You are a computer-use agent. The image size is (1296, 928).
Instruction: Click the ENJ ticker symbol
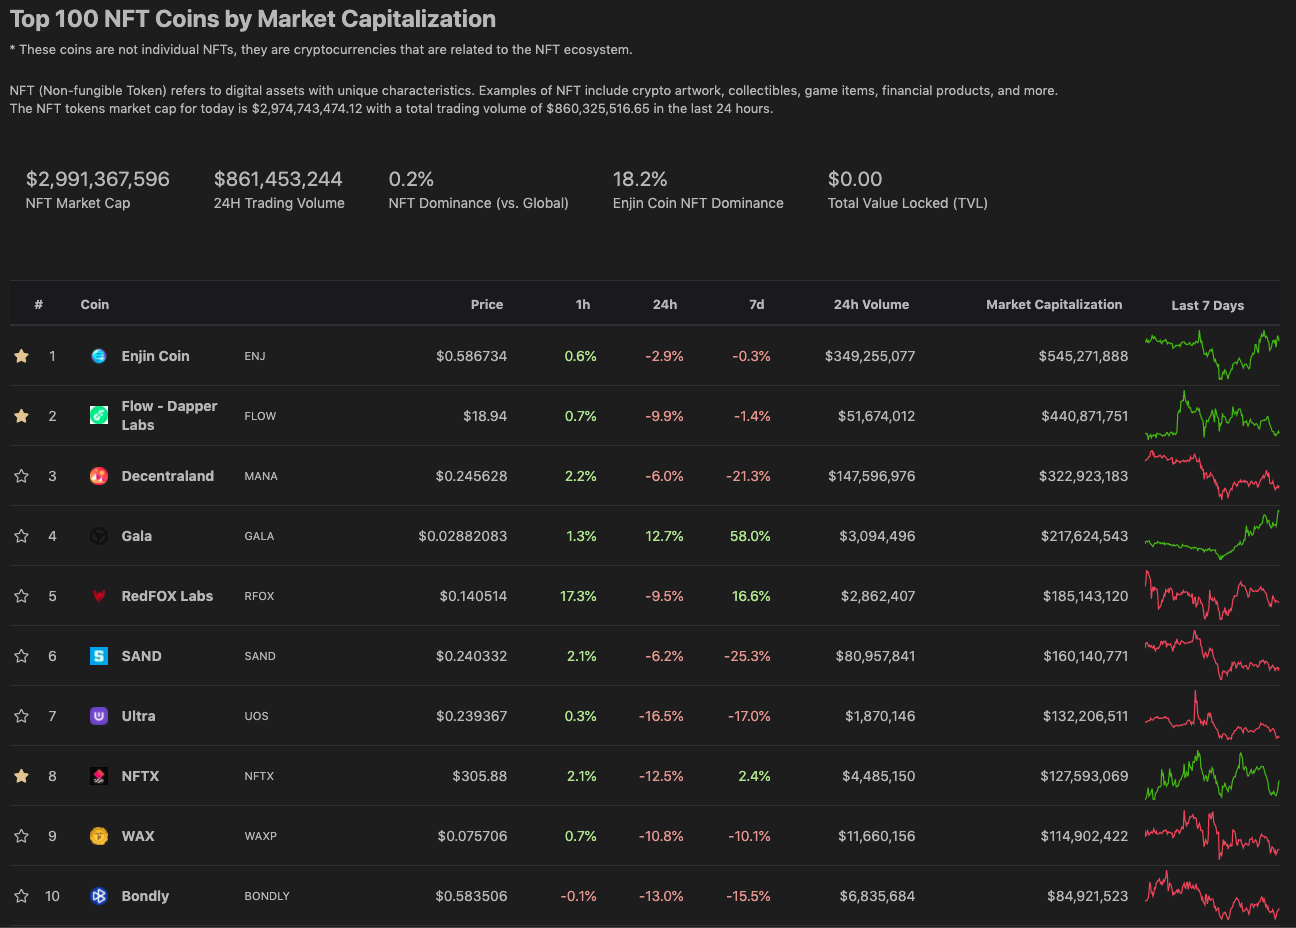pos(255,356)
